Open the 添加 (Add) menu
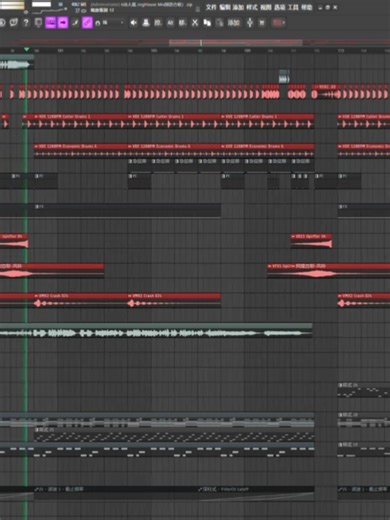 [238, 7]
